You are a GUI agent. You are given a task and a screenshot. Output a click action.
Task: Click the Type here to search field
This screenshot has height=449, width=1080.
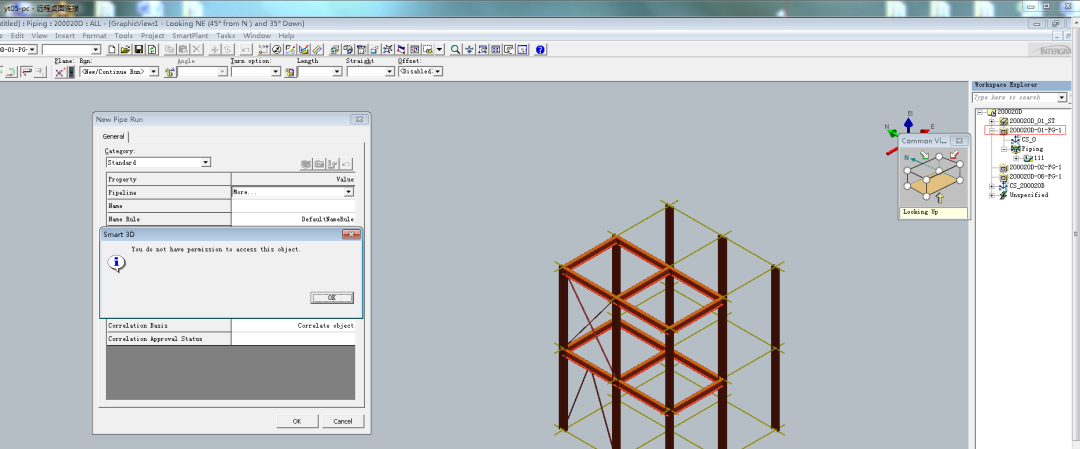1015,98
